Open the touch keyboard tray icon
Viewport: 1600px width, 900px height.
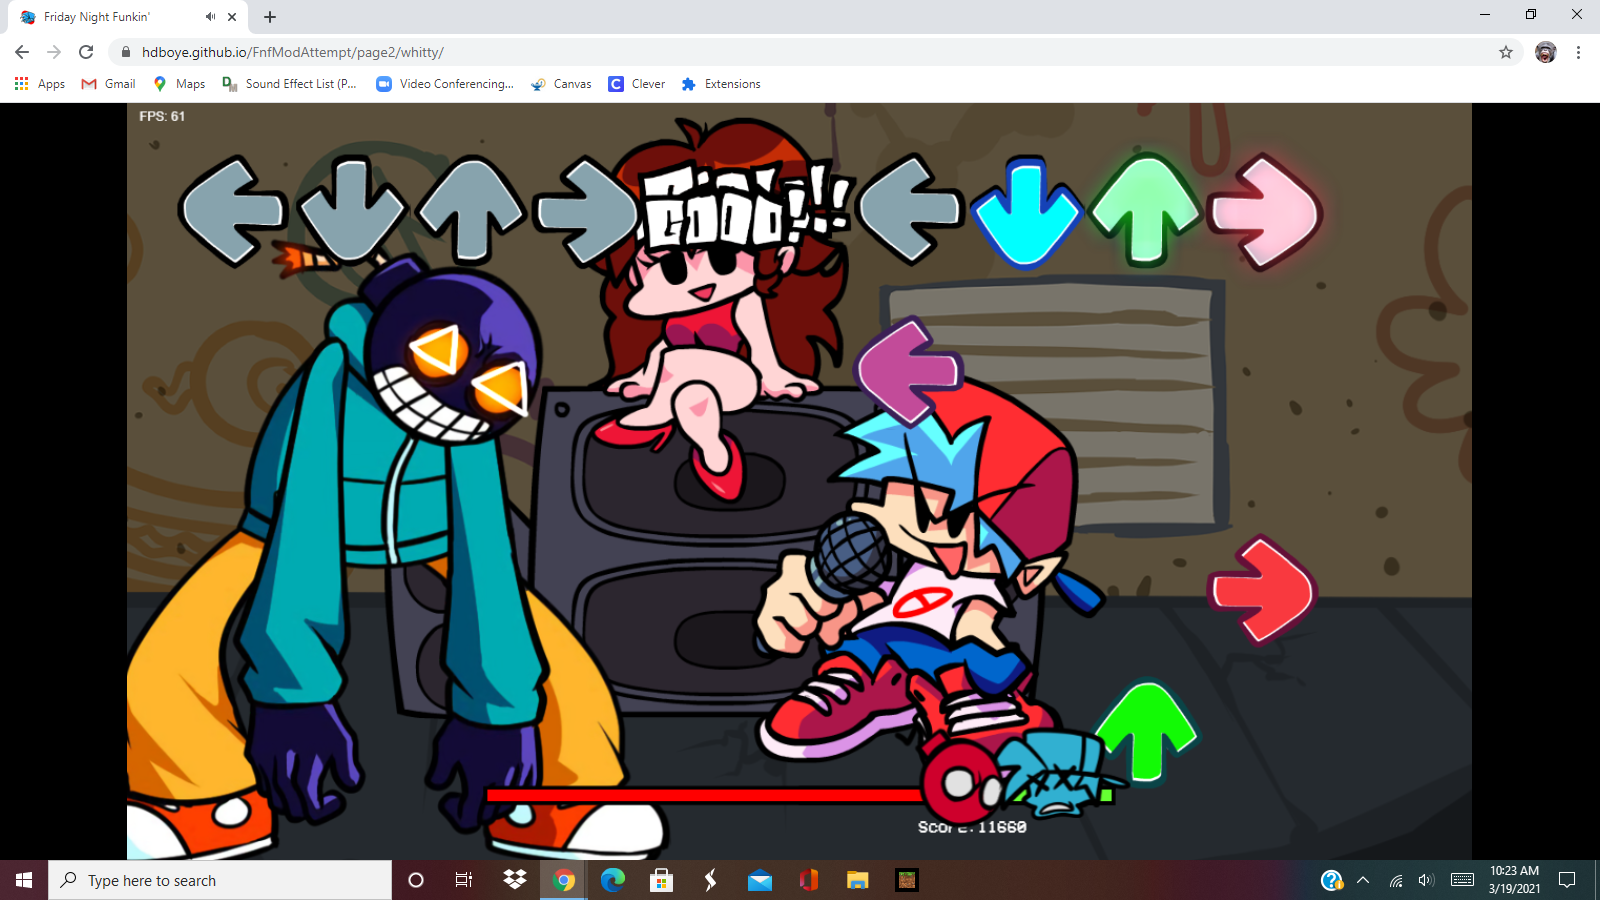1462,880
